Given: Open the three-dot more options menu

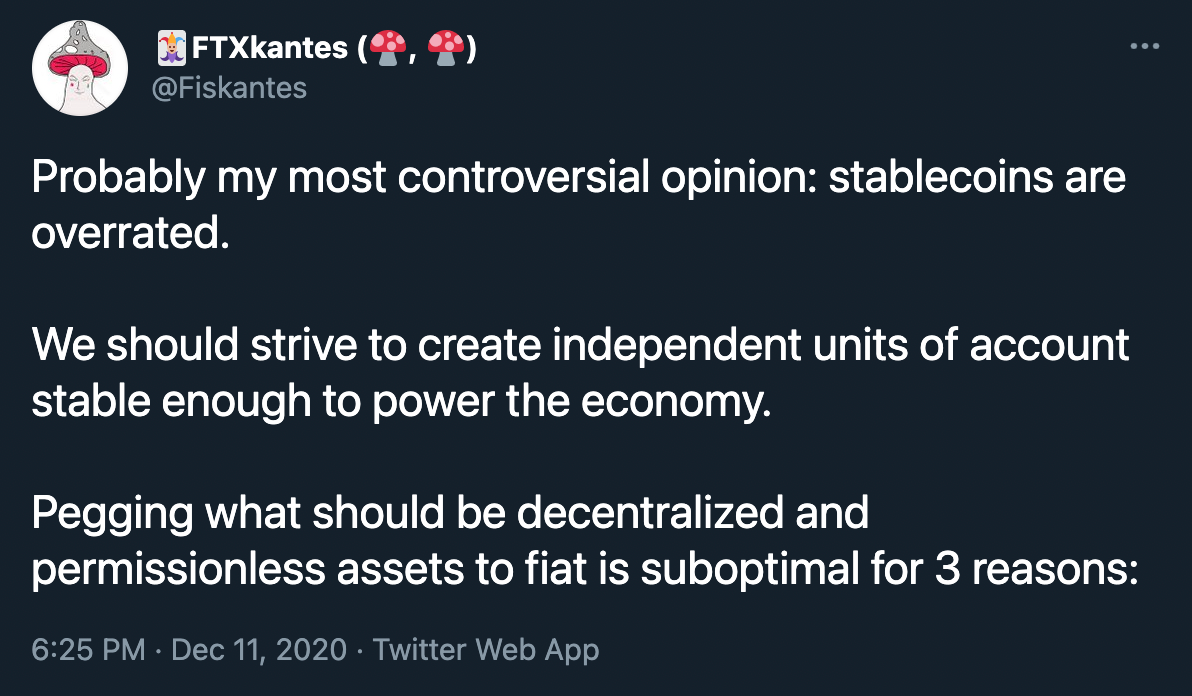Looking at the screenshot, I should coord(1144,46).
